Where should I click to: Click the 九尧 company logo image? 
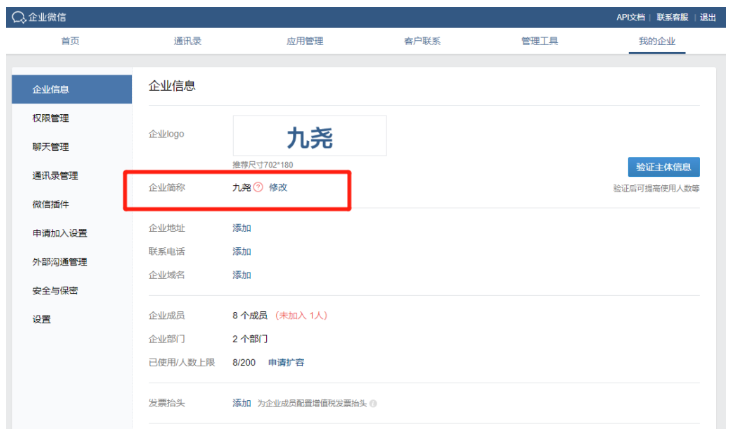click(309, 136)
